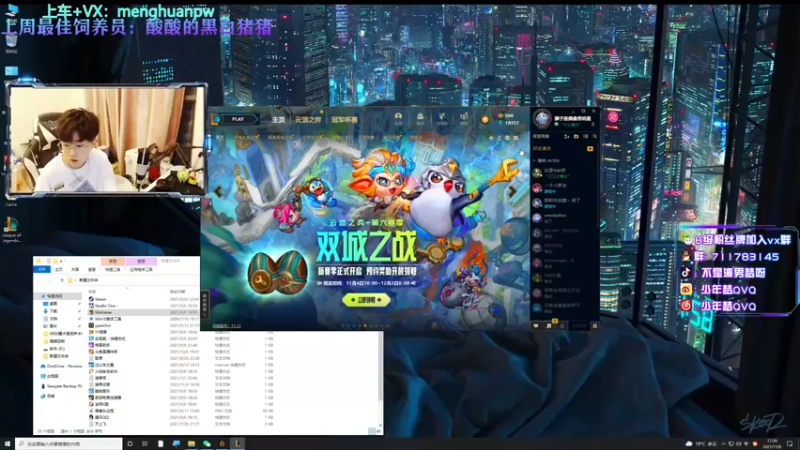This screenshot has height=450, width=800.
Task: Switch to the 云顶之弈 tab
Action: (308, 120)
